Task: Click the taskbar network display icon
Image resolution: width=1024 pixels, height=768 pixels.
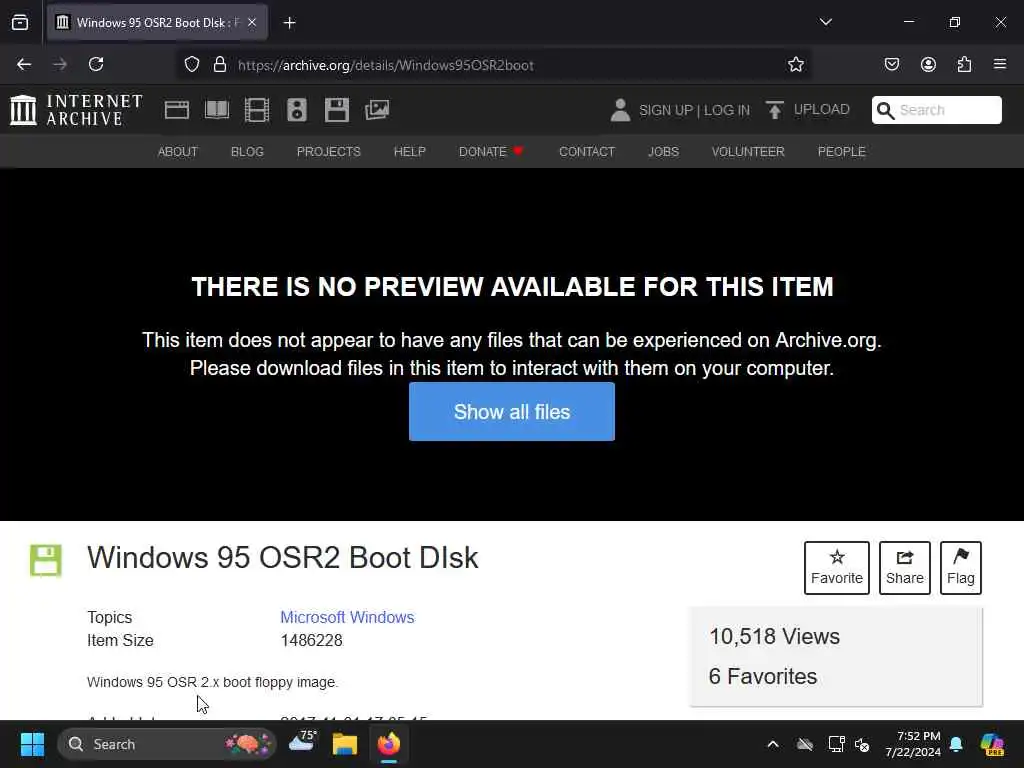Action: click(x=837, y=744)
